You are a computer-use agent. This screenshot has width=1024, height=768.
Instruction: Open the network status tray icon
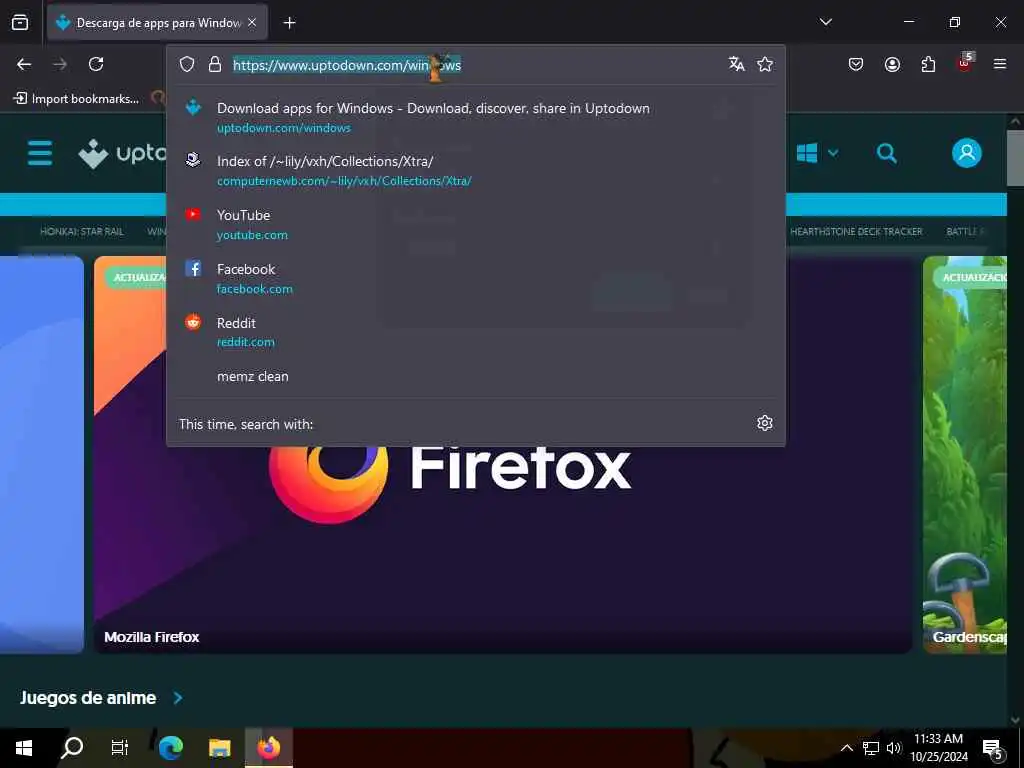(870, 748)
